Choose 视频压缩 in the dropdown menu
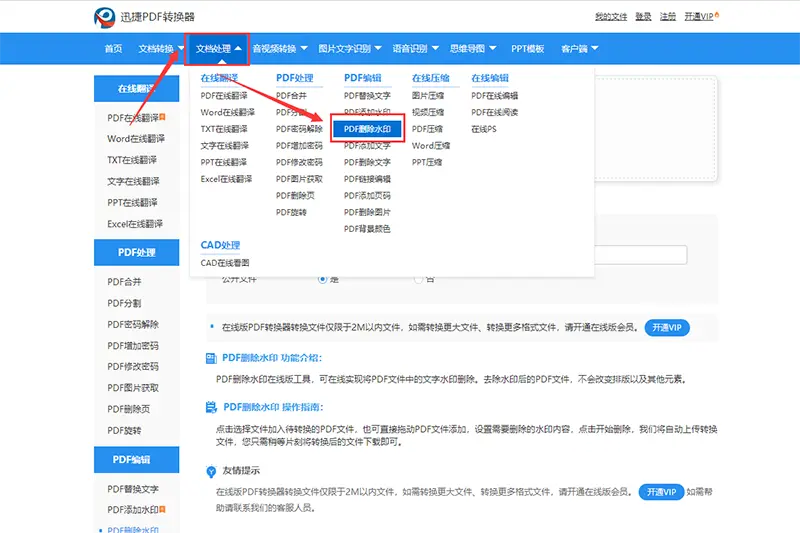 pyautogui.click(x=428, y=112)
